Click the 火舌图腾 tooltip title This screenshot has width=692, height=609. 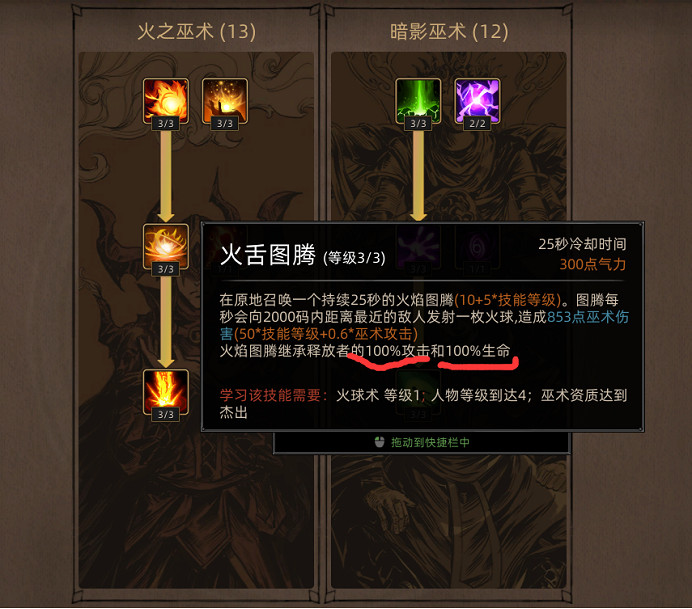pos(268,255)
